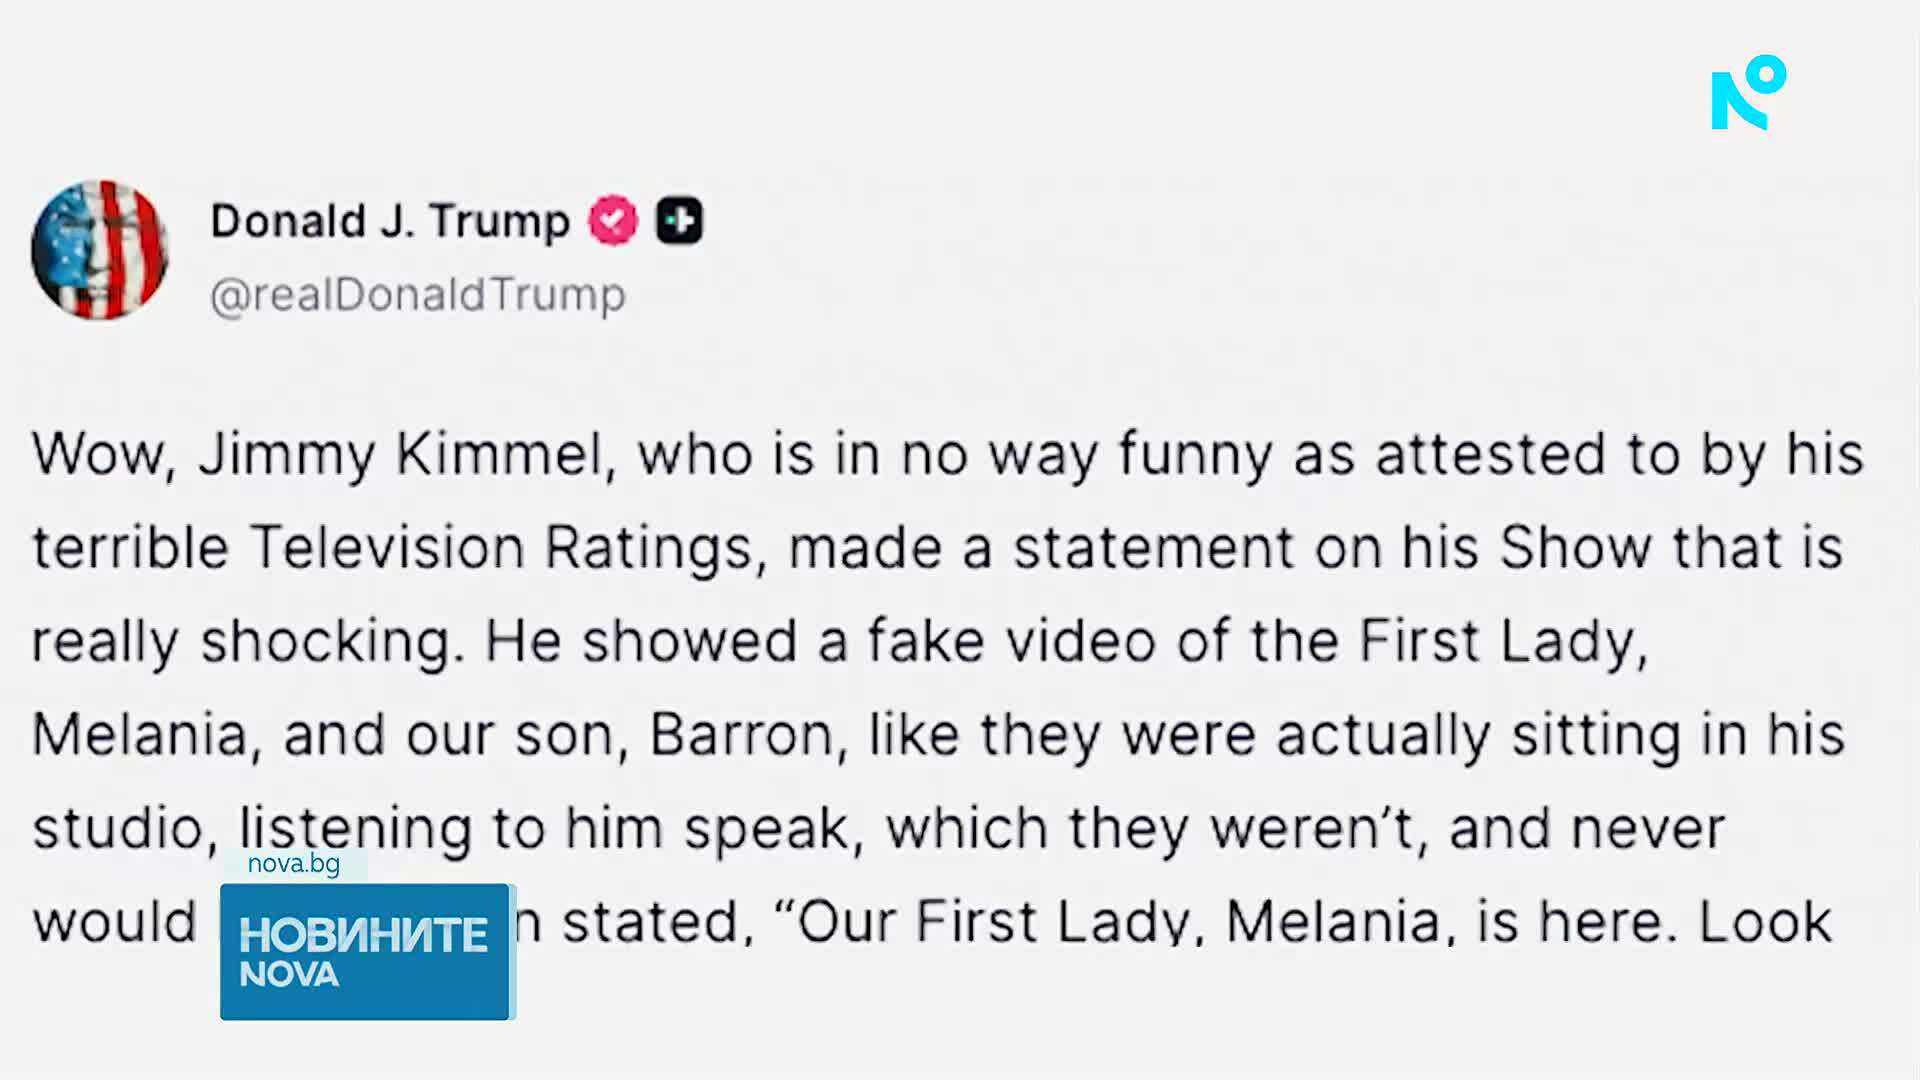Open the nova.bg label
The image size is (1920, 1080).
click(x=294, y=863)
